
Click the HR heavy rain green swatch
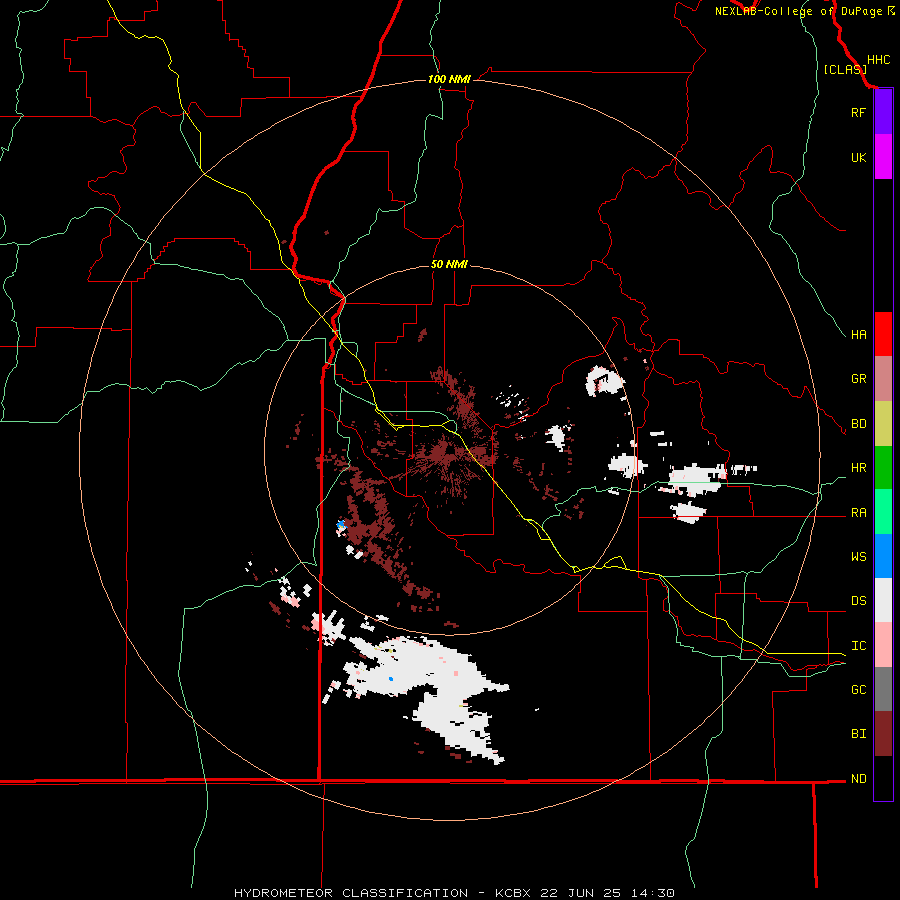[x=883, y=468]
